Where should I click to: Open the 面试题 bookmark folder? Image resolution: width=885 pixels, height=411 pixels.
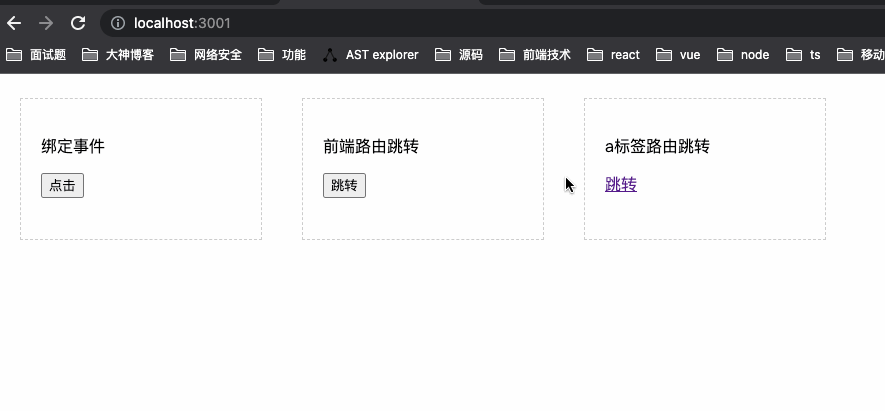[36, 55]
